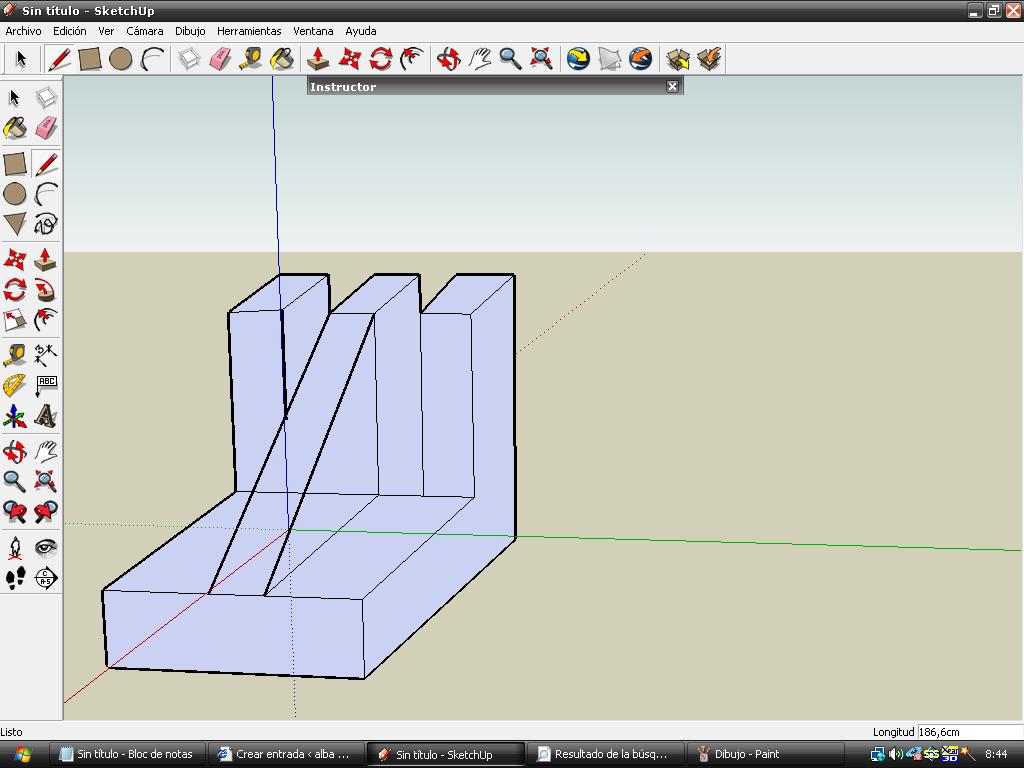Click the Place Model in Google Earth icon
1024x768 pixels.
(x=641, y=59)
